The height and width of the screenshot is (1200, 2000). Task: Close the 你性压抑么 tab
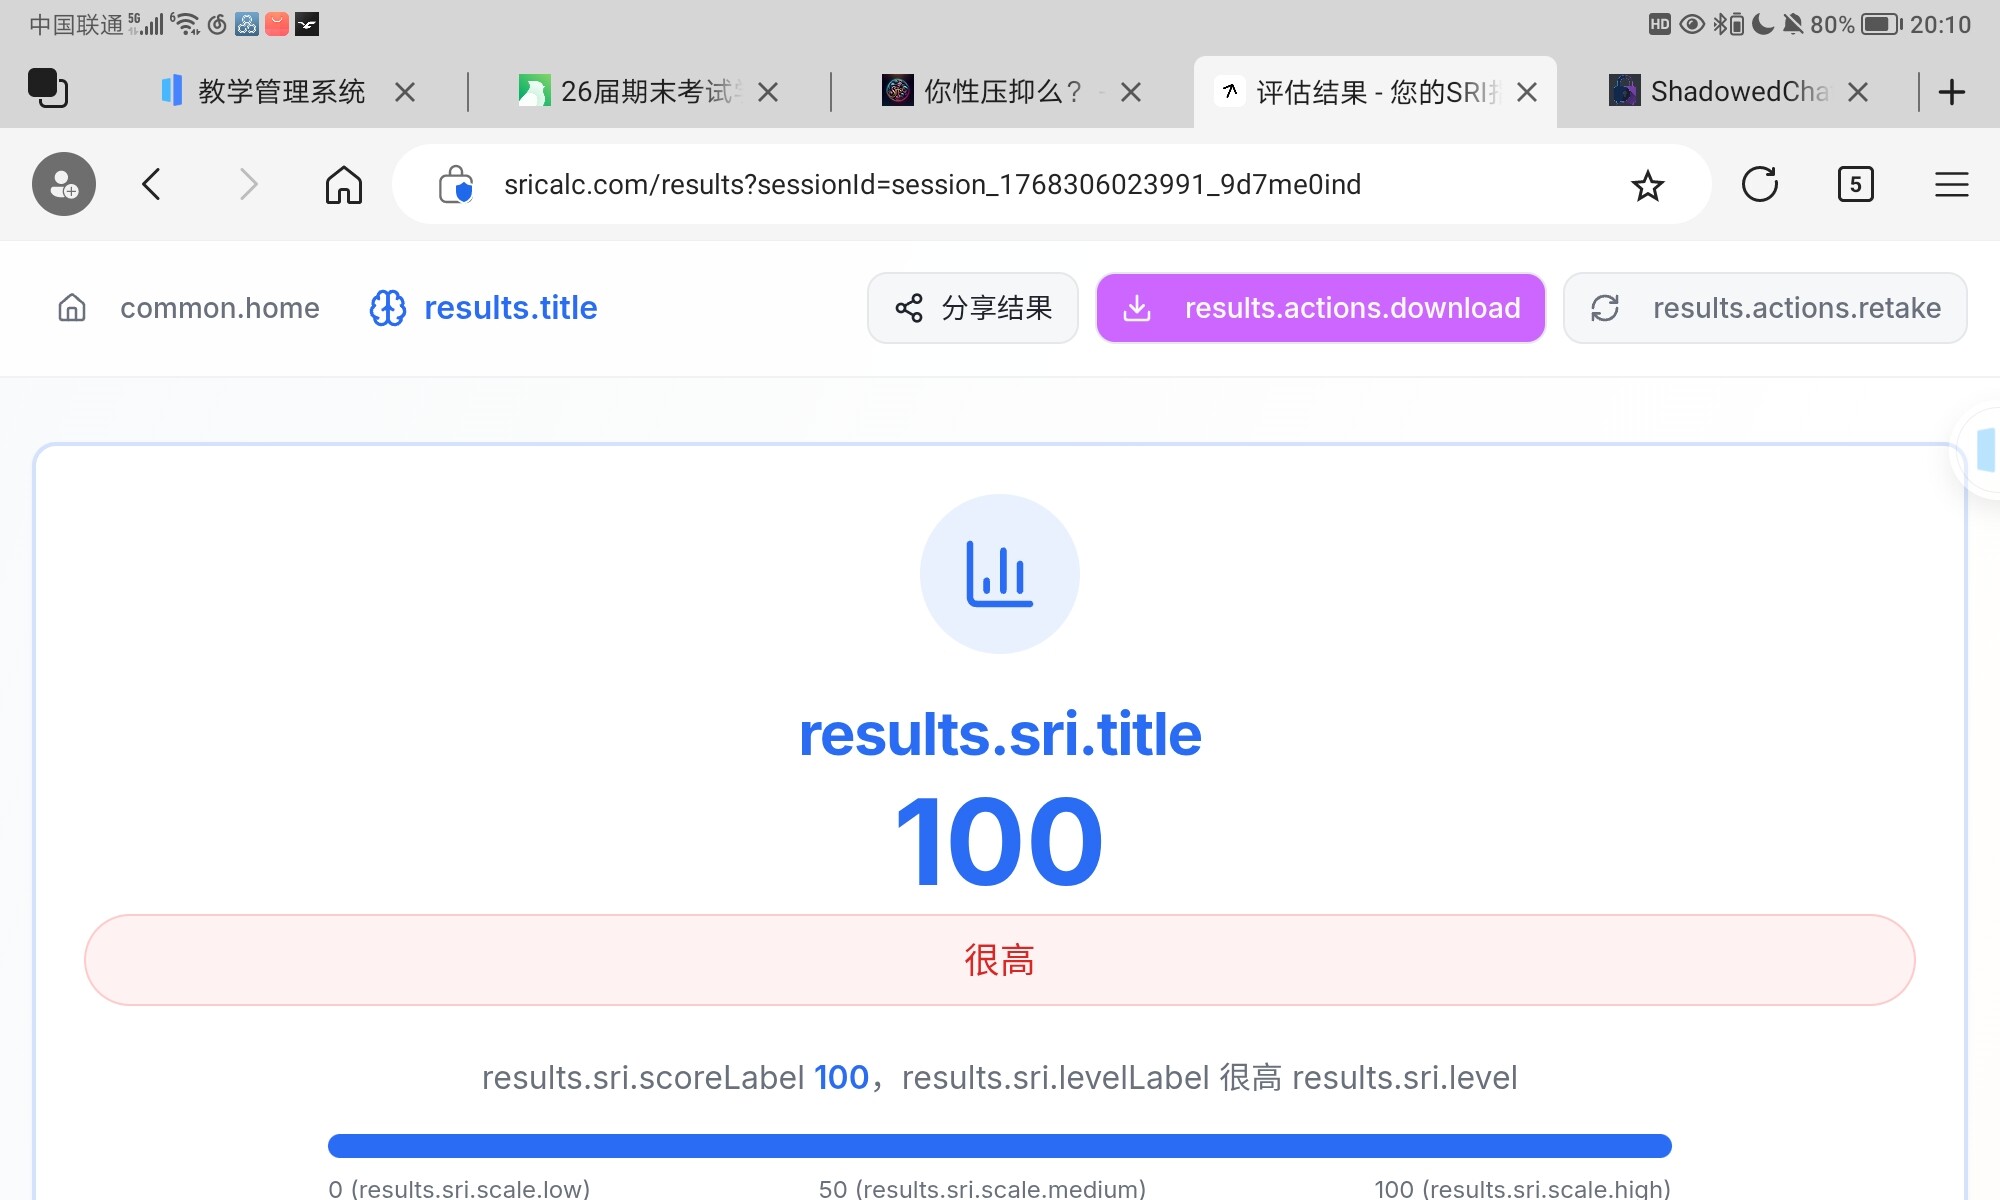click(1131, 92)
